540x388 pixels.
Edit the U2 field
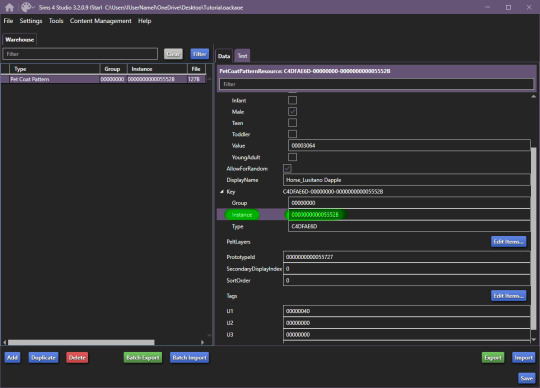click(407, 323)
